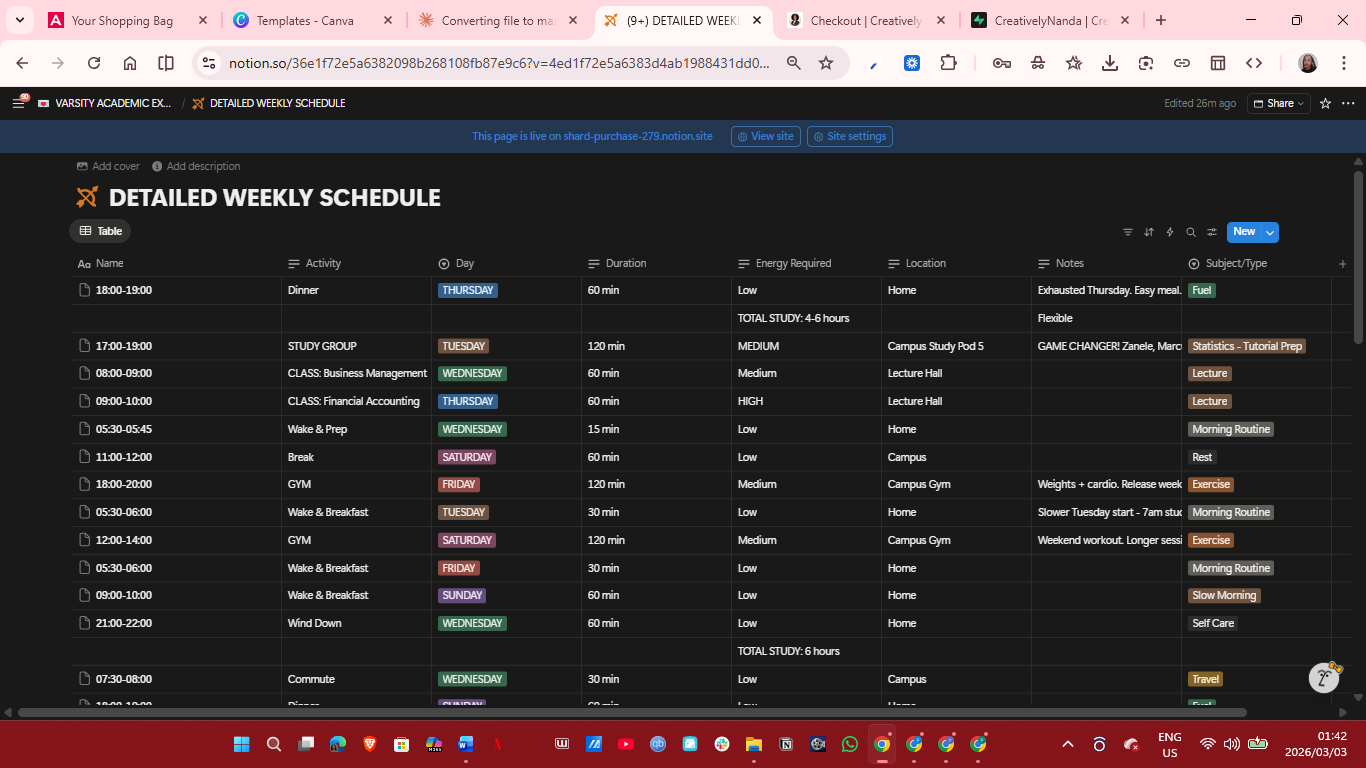Bookmark this page using the address bar star

tap(826, 62)
